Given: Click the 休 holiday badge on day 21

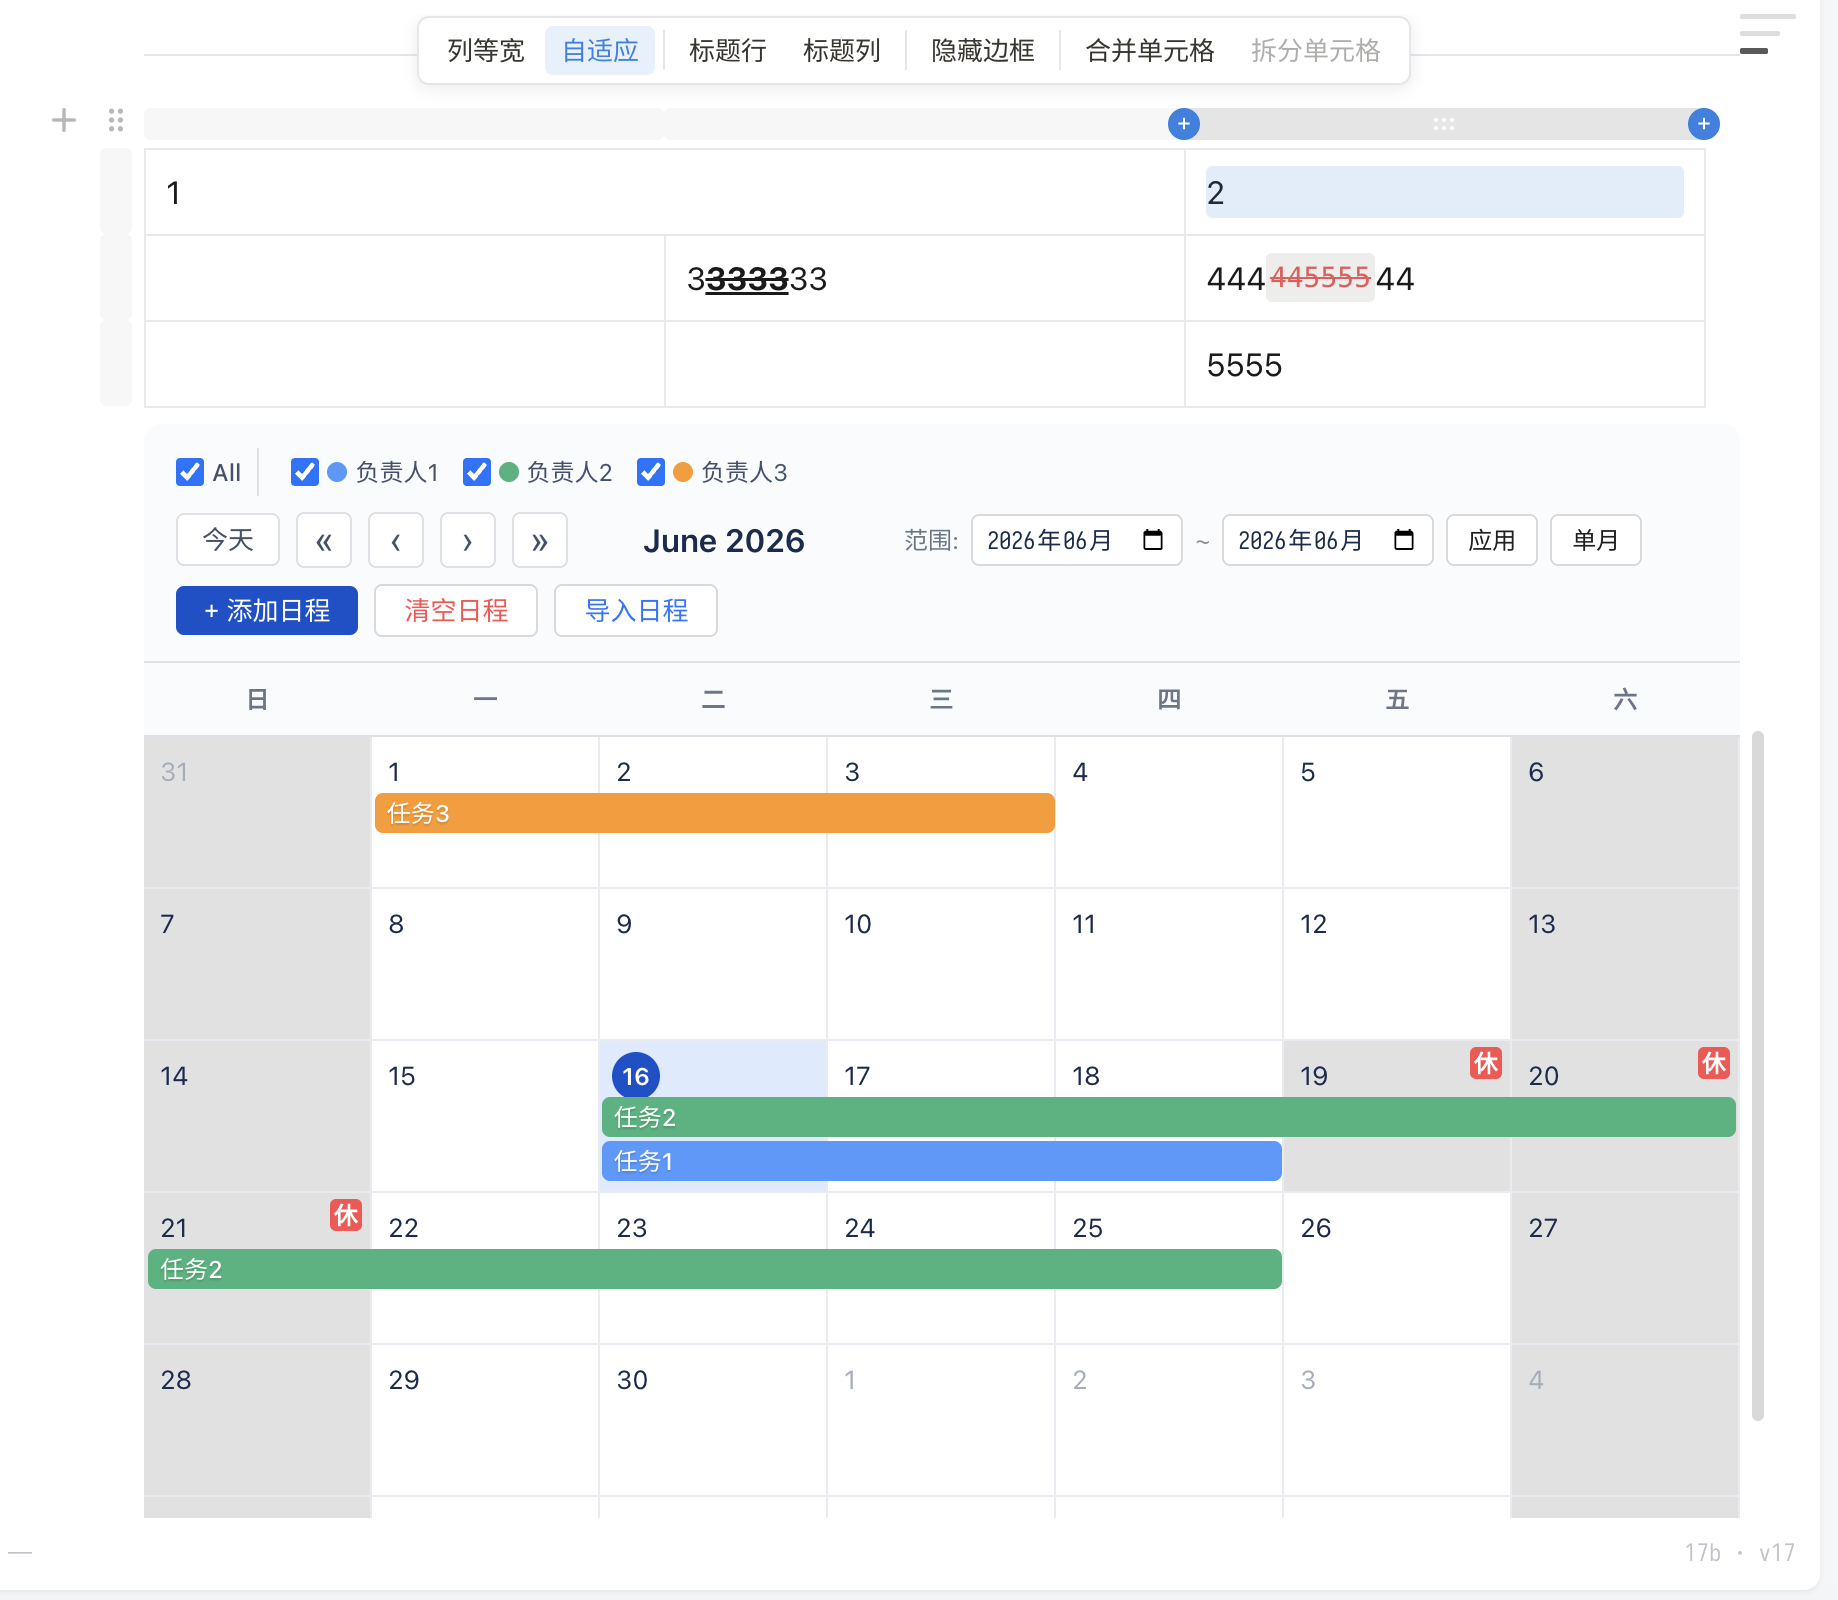Looking at the screenshot, I should [346, 1215].
